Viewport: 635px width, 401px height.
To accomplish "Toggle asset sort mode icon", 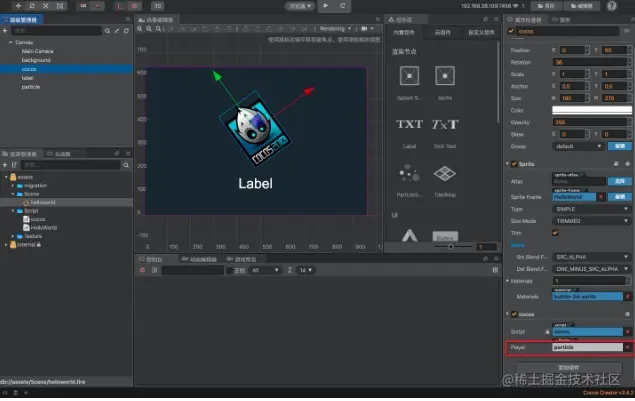I will [14, 165].
